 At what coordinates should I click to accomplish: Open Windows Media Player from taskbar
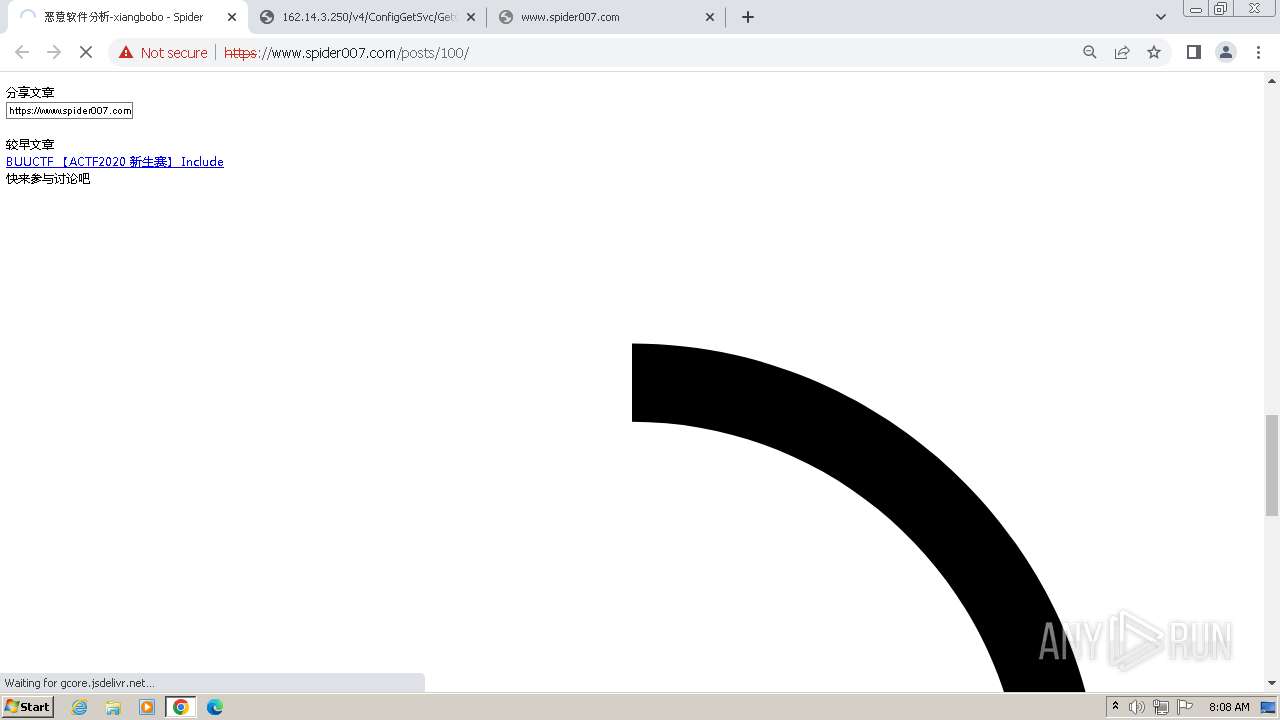coord(147,707)
